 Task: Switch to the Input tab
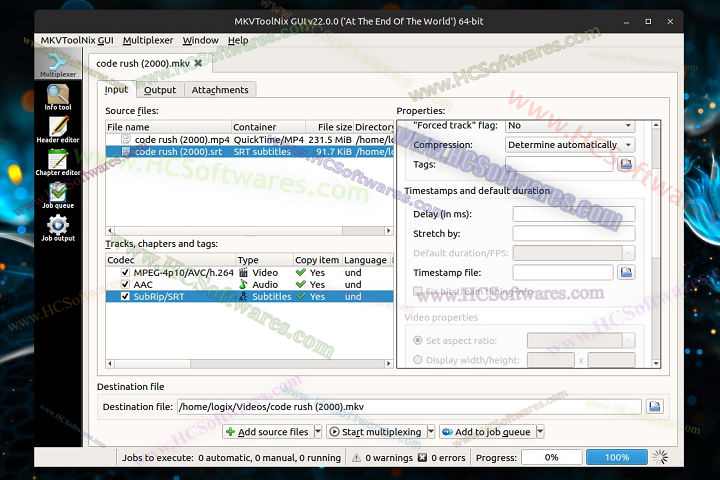pos(116,89)
